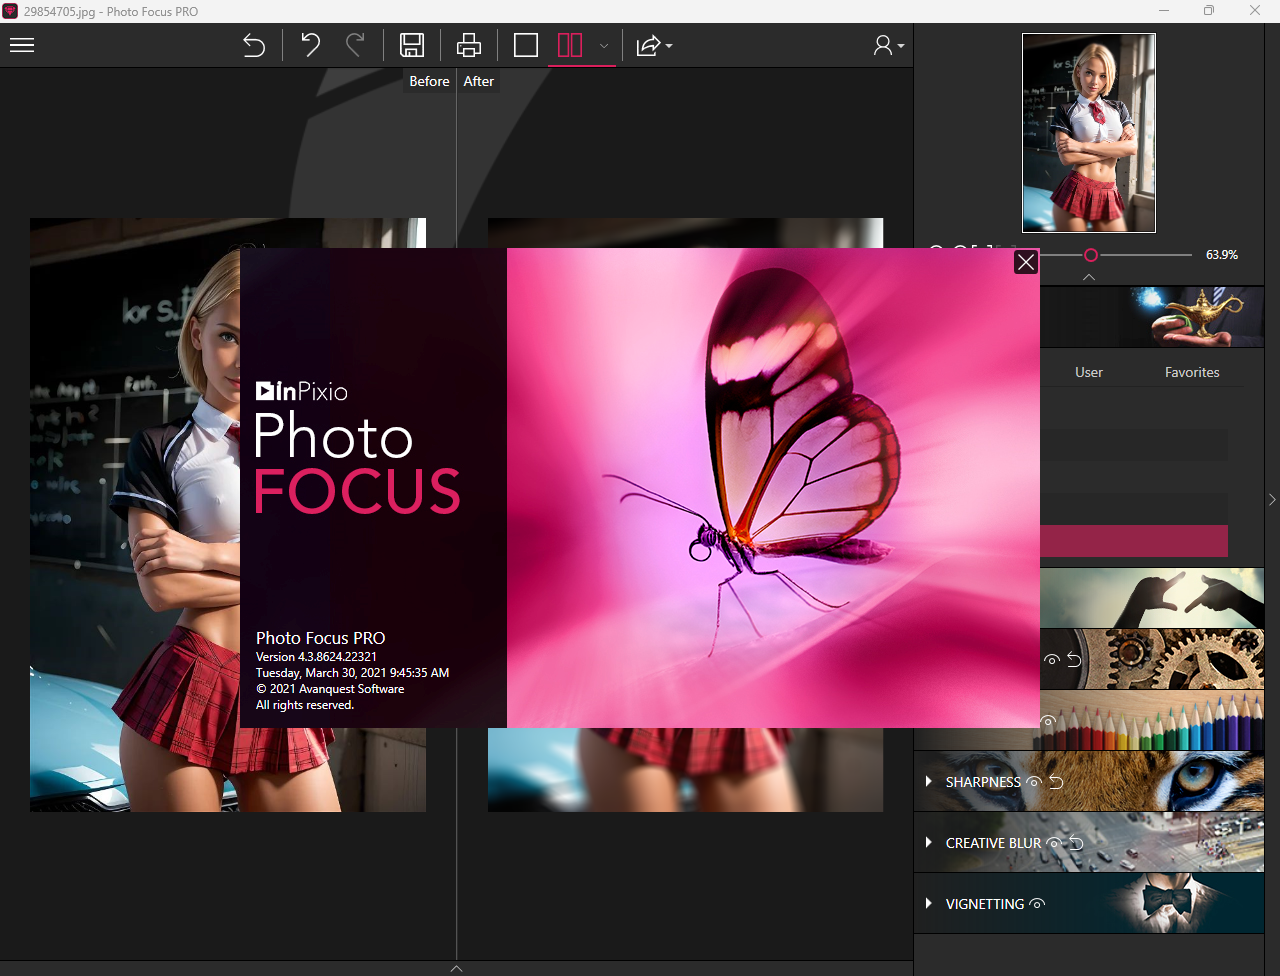Screen dimensions: 1280x976
Task: Adjust the zoom slider handle
Action: click(1091, 255)
